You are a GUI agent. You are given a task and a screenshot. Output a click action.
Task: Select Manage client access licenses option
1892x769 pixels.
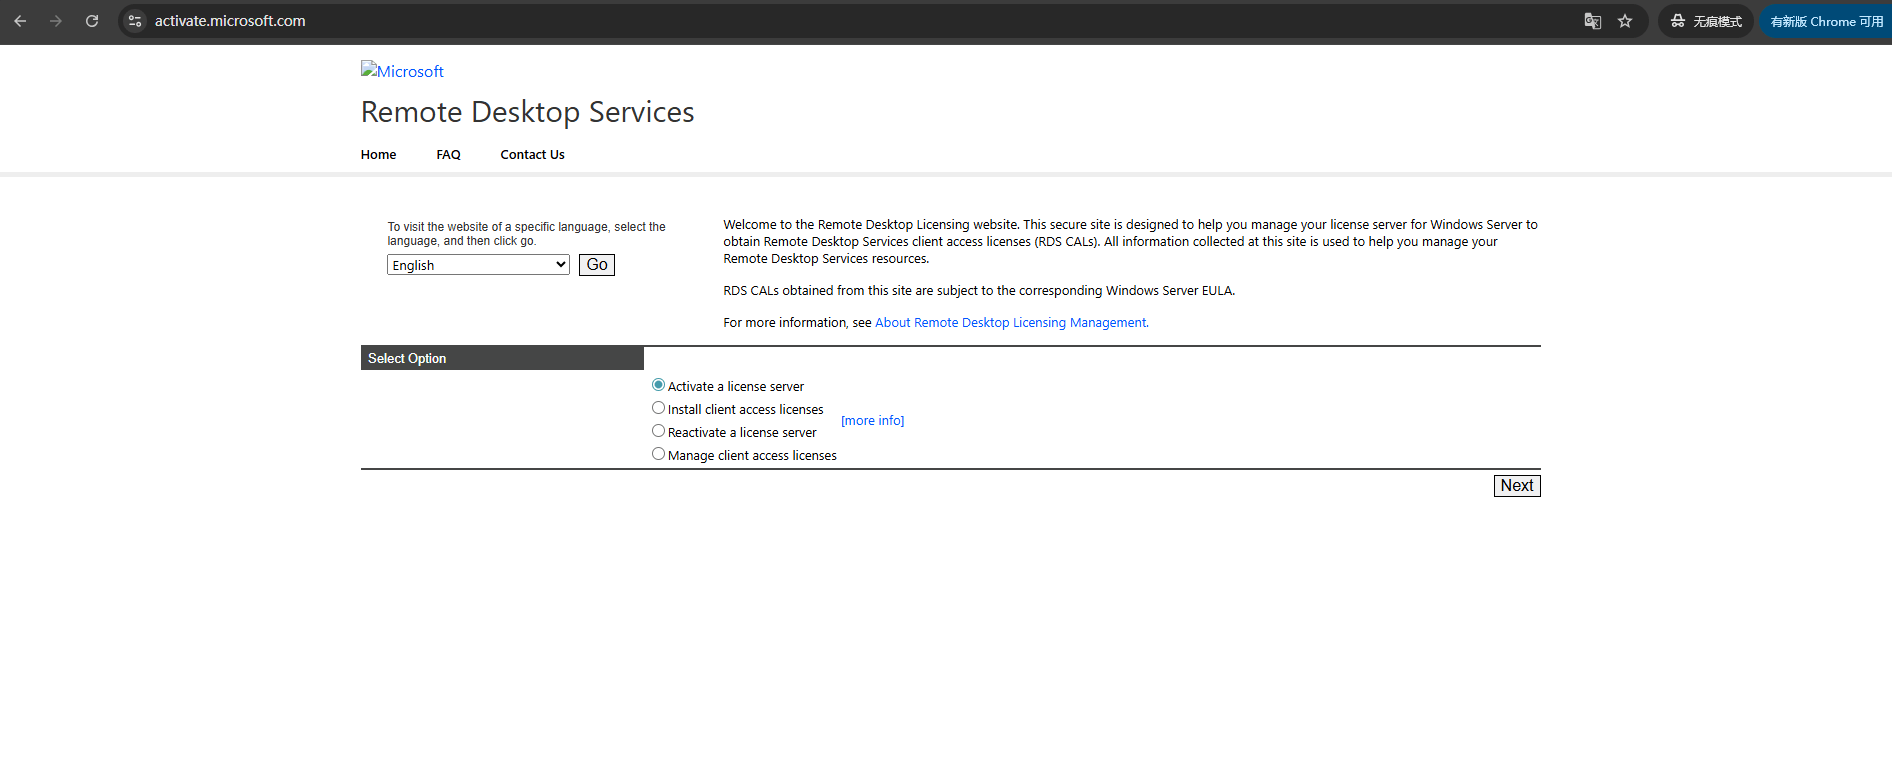pos(658,454)
